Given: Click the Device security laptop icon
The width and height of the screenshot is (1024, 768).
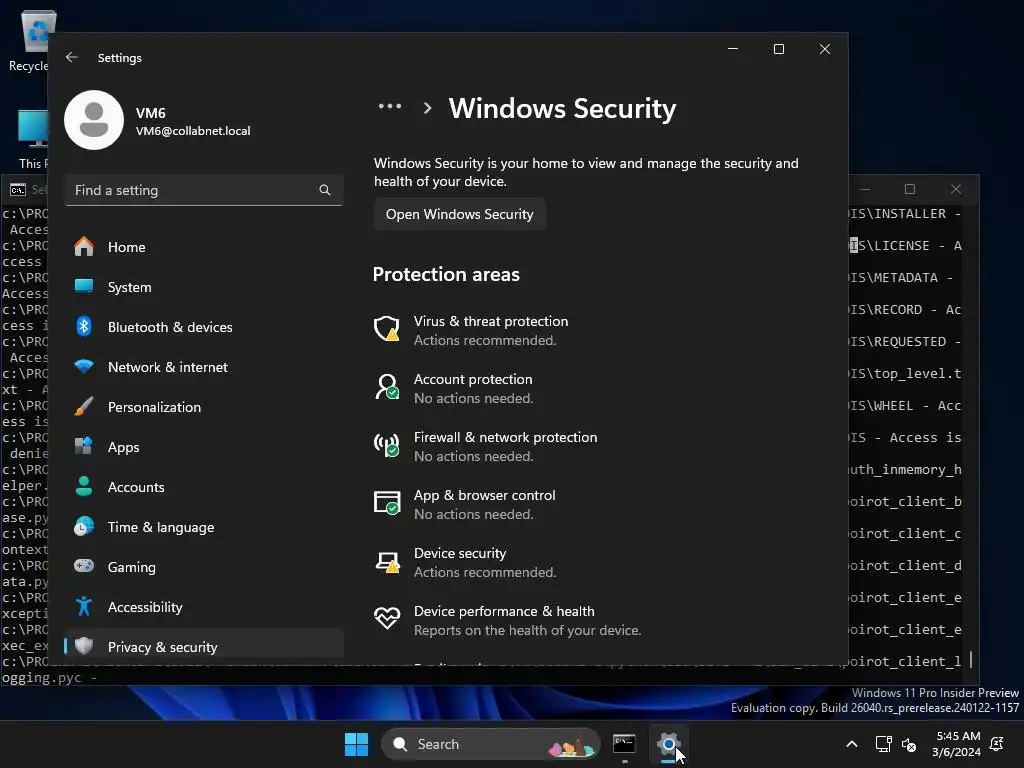Looking at the screenshot, I should click(387, 562).
